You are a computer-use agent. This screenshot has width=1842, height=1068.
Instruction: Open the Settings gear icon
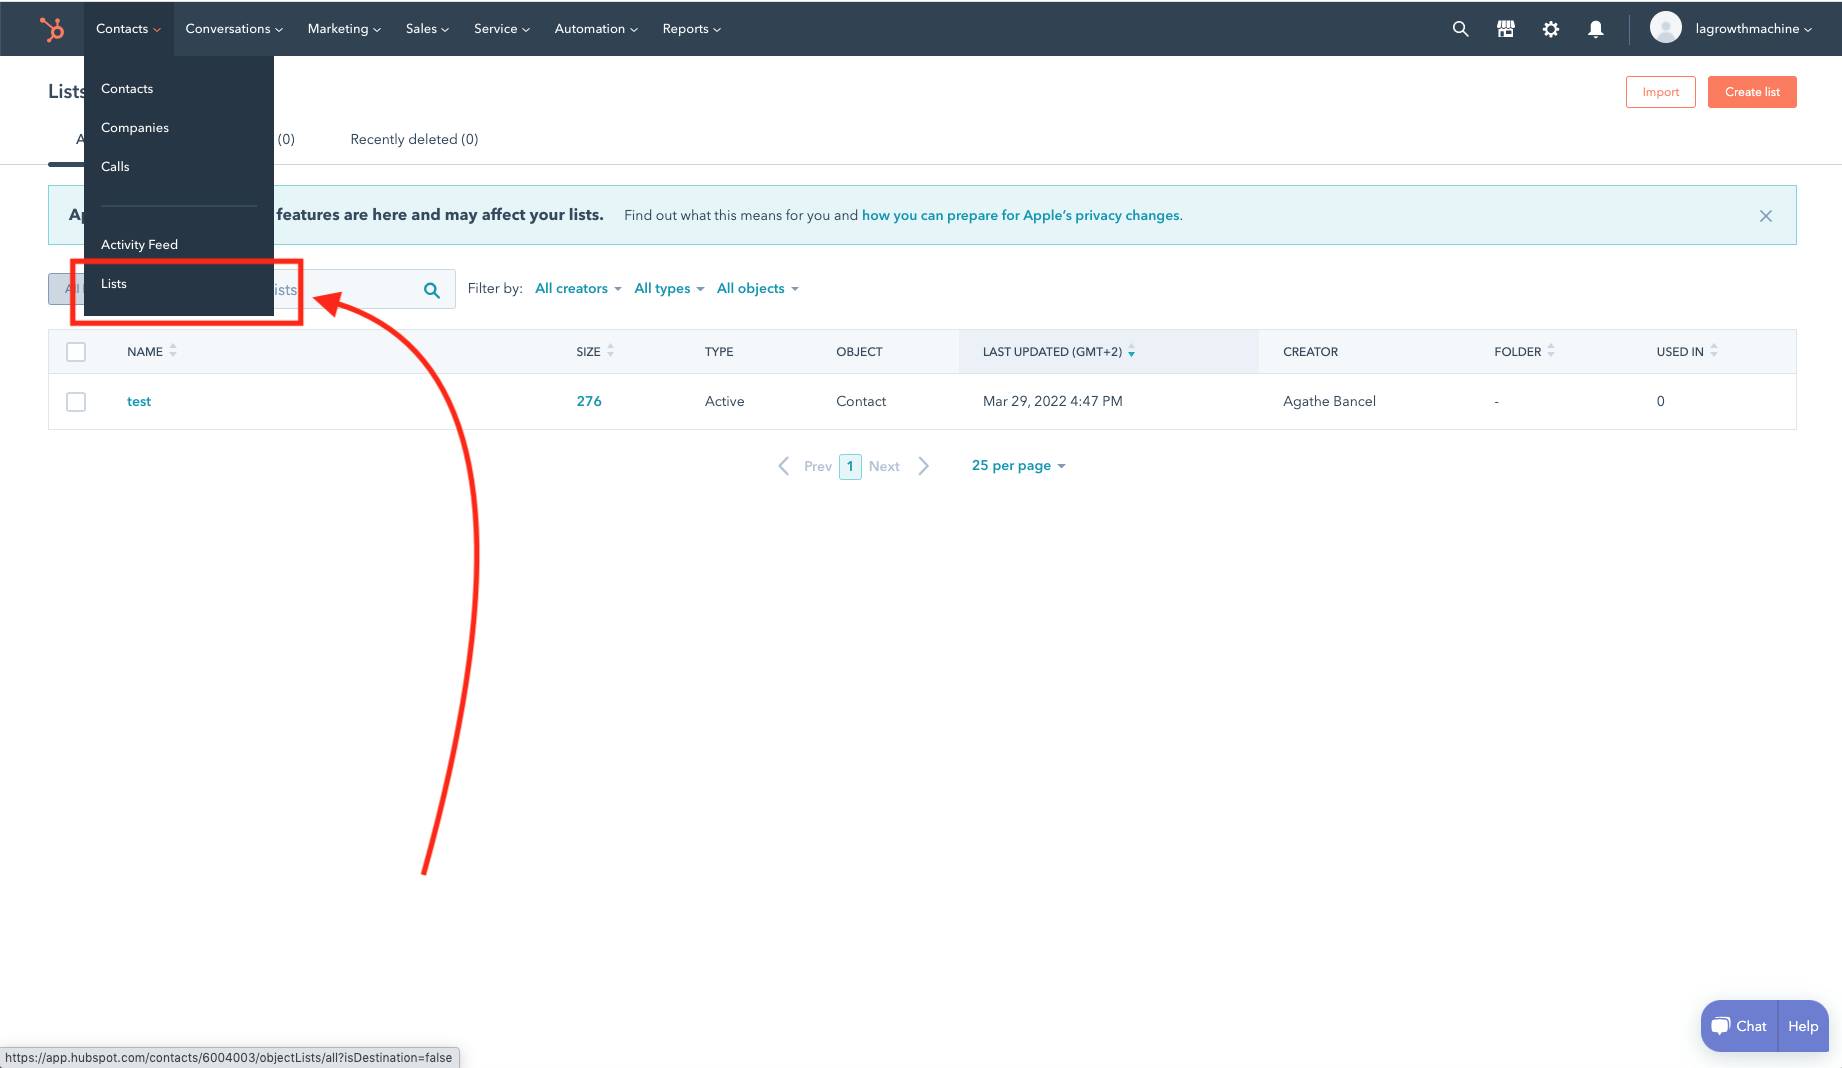pos(1550,29)
